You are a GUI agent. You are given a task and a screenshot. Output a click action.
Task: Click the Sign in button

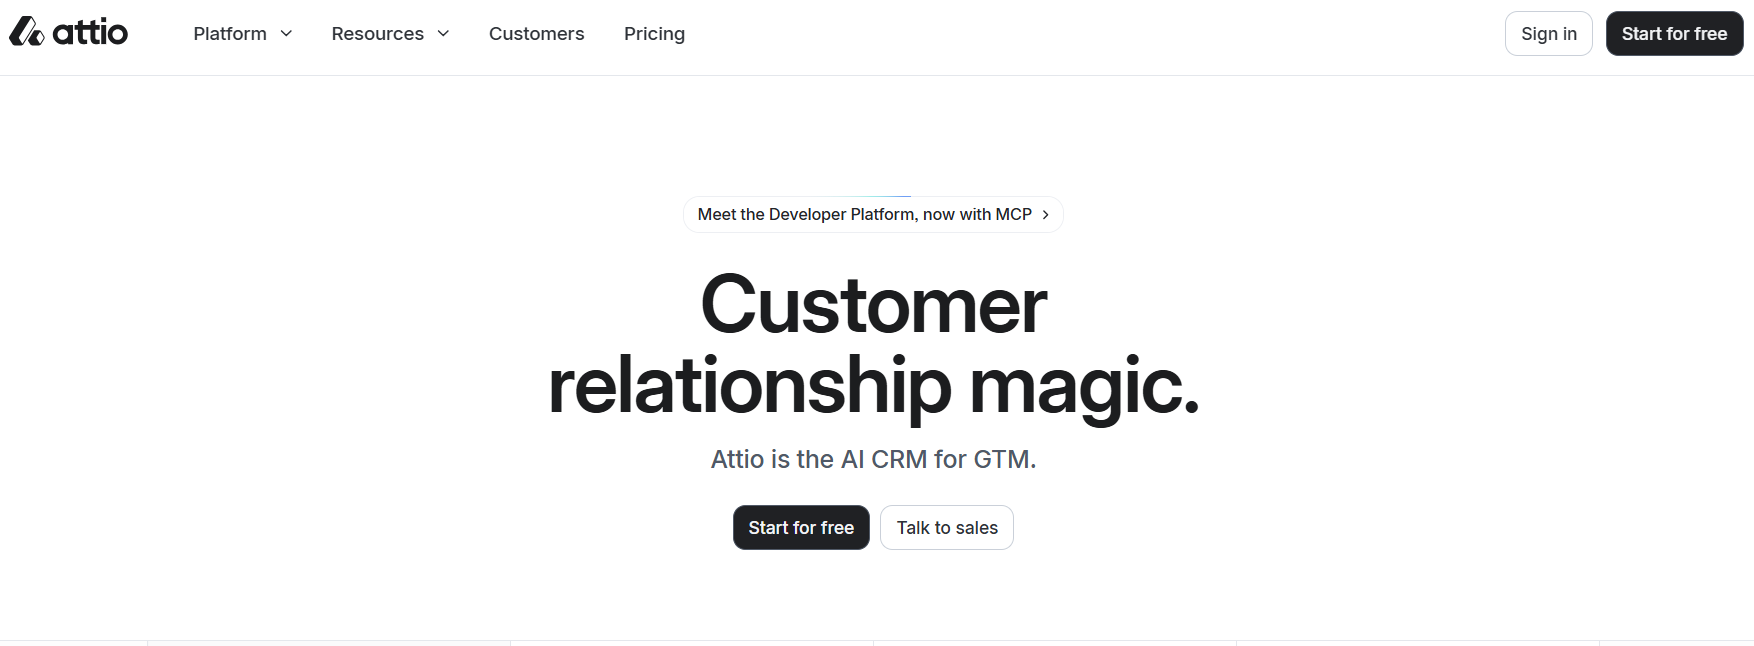[1549, 34]
